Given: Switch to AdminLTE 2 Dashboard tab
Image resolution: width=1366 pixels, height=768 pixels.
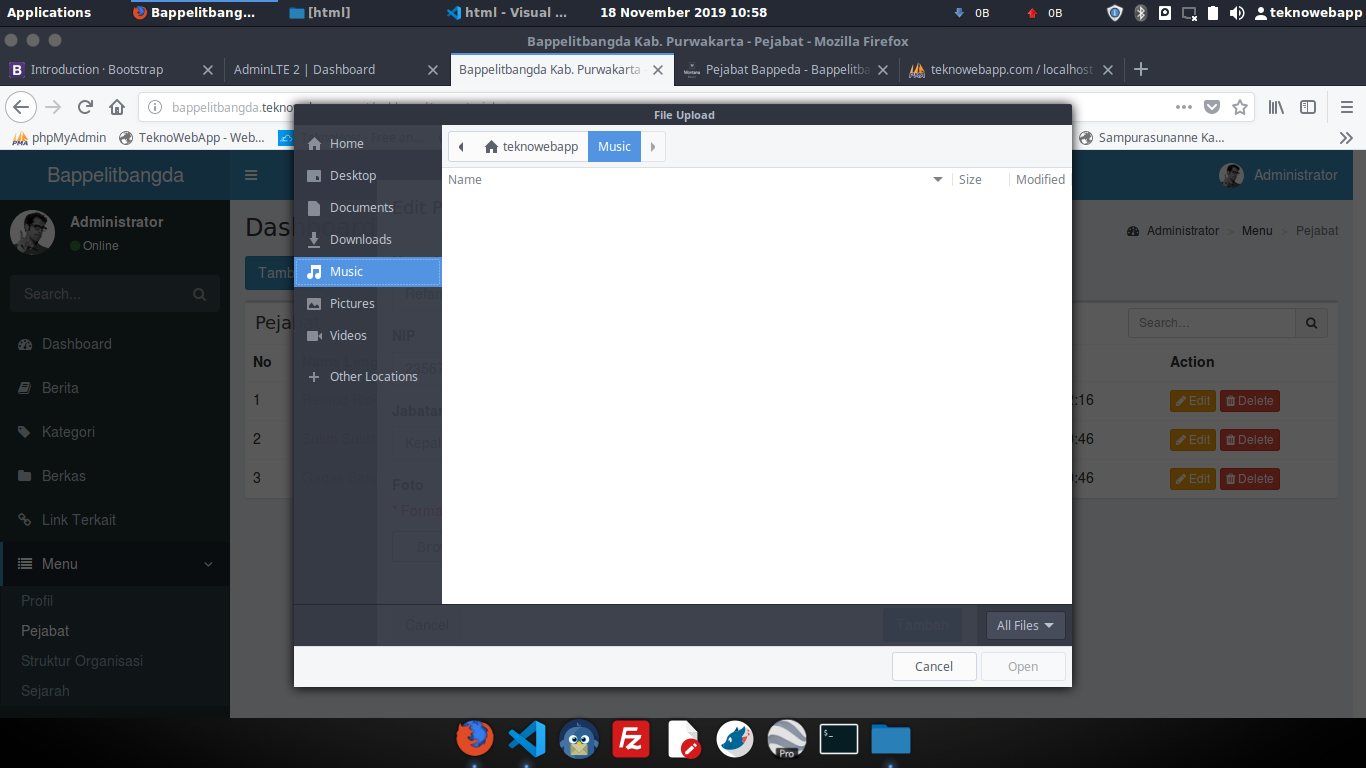Looking at the screenshot, I should coord(334,69).
